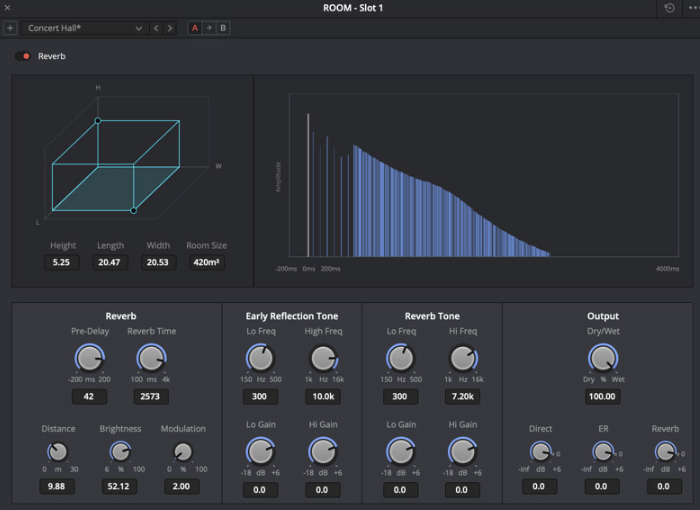The height and width of the screenshot is (510, 700).
Task: Click the Brightness value field
Action: click(120, 487)
